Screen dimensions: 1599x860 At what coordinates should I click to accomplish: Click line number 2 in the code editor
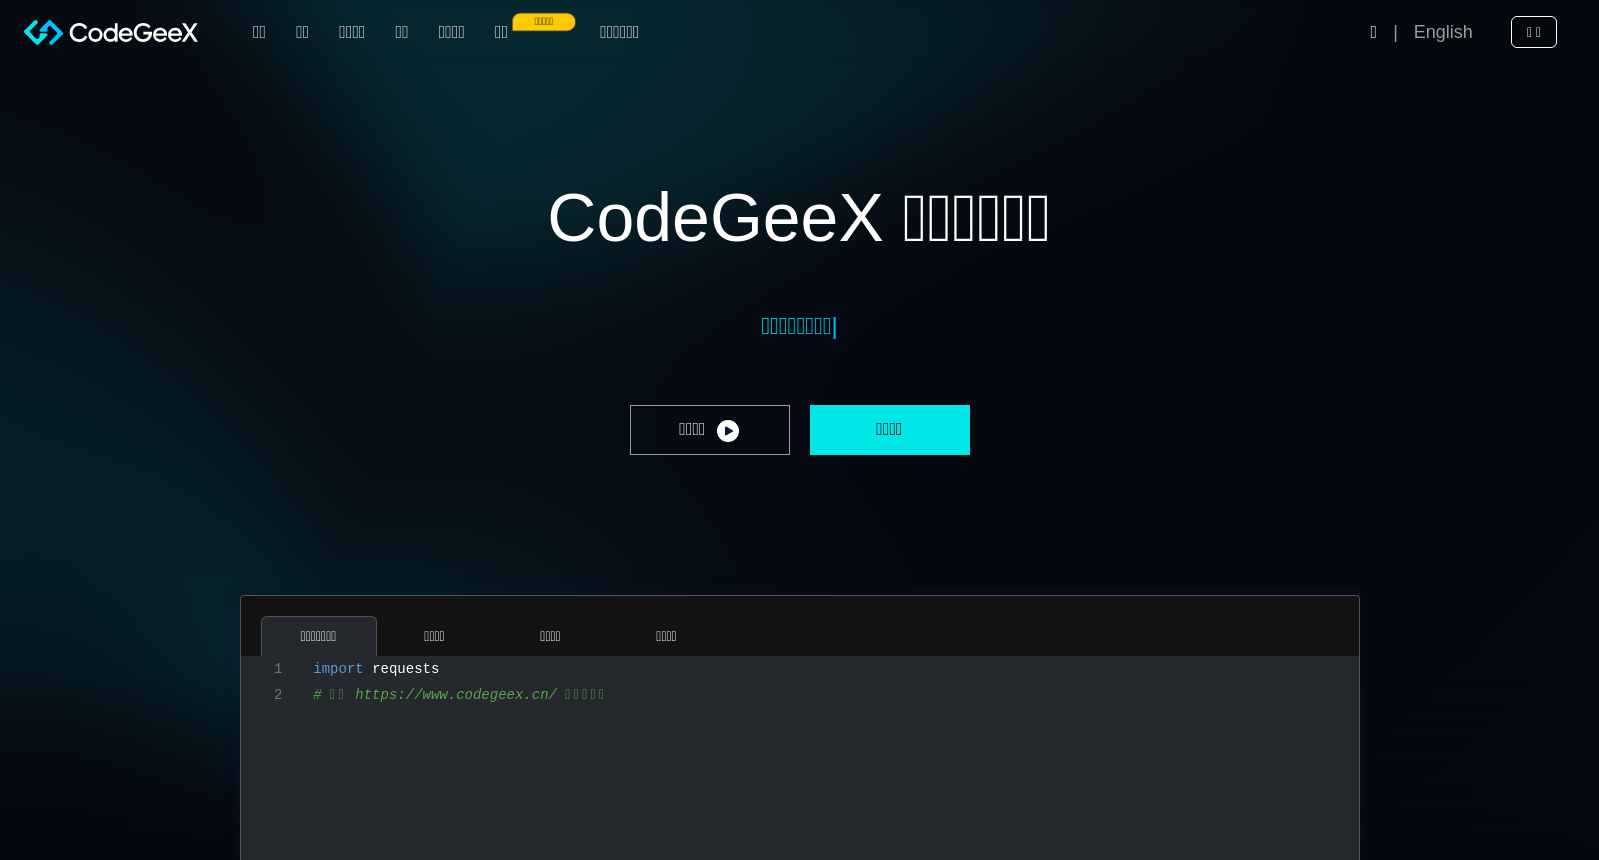pyautogui.click(x=278, y=695)
